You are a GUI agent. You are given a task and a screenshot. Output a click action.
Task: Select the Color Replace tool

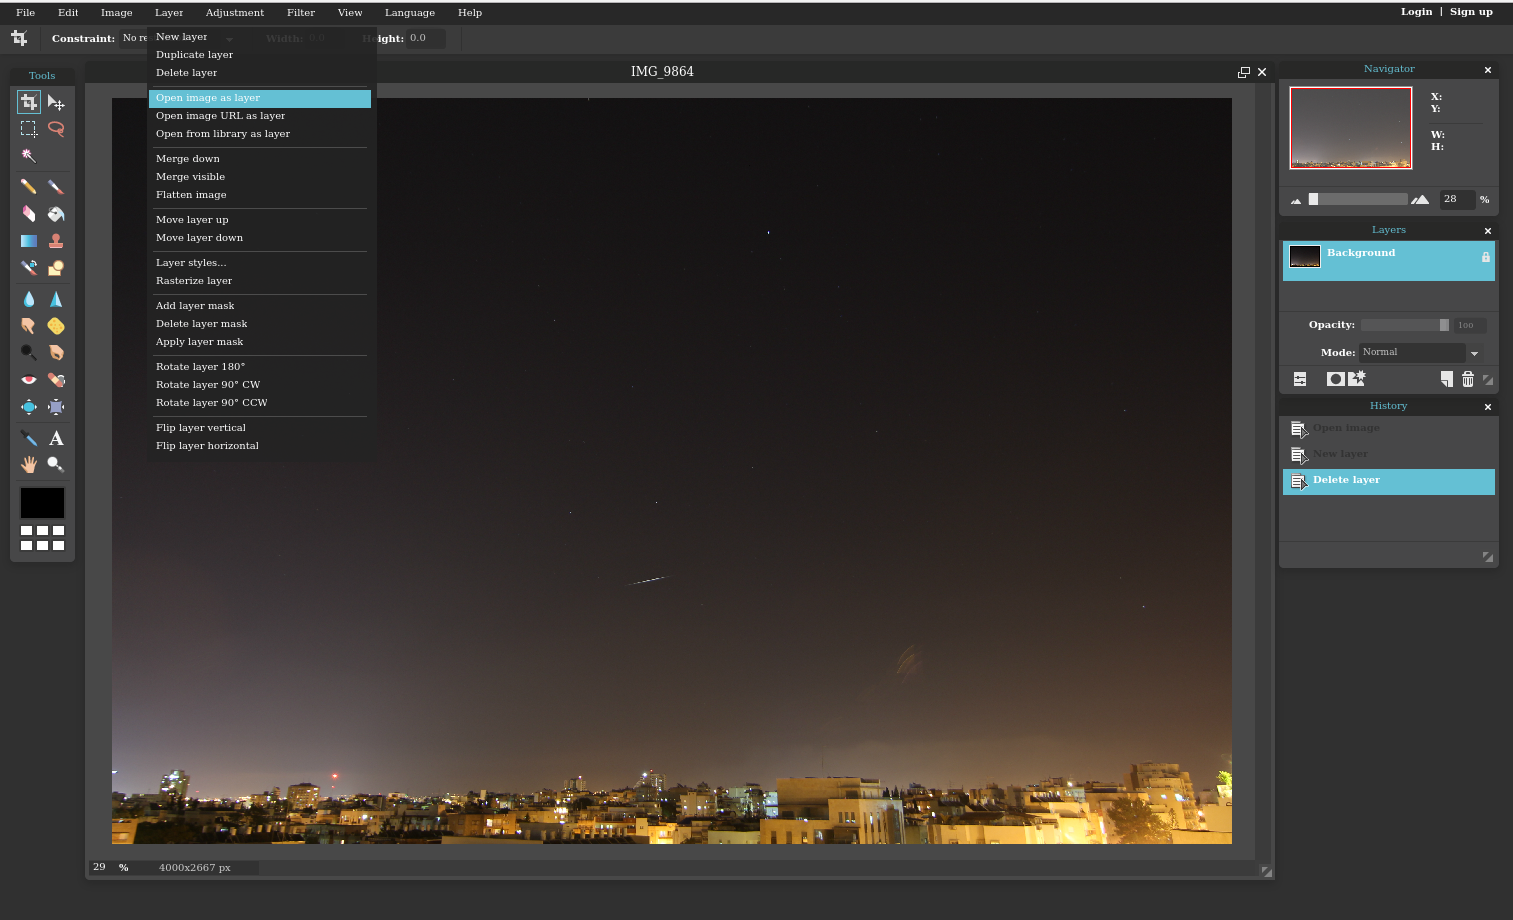pyautogui.click(x=29, y=268)
